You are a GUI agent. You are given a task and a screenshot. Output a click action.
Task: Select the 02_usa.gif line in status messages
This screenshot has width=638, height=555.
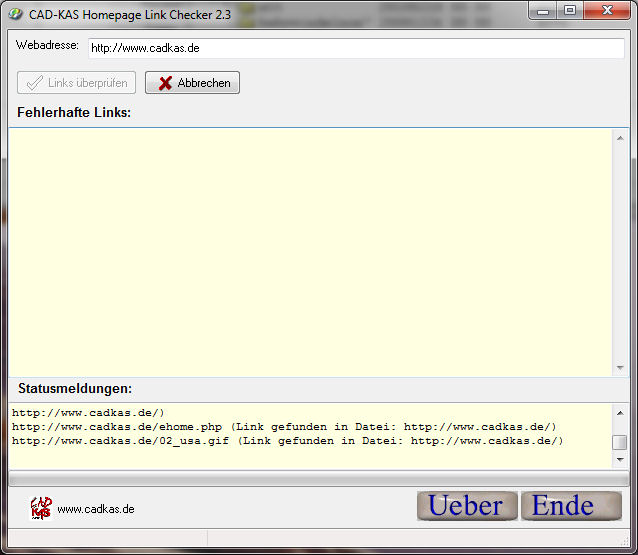[x=287, y=441]
